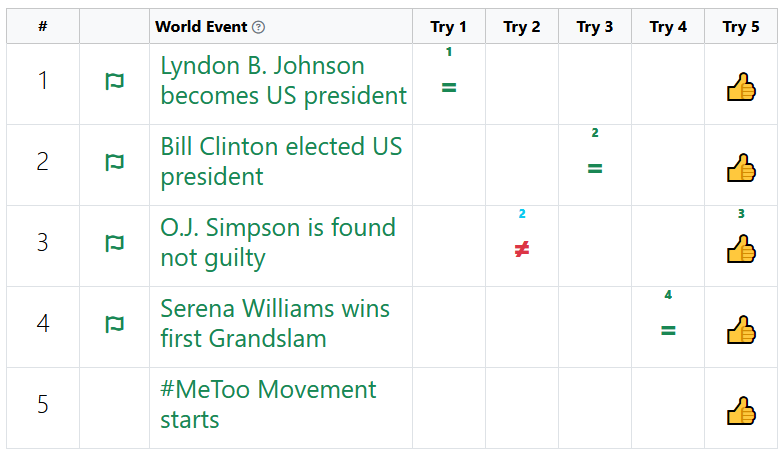Open #MeToo Movement starts link

pos(268,405)
